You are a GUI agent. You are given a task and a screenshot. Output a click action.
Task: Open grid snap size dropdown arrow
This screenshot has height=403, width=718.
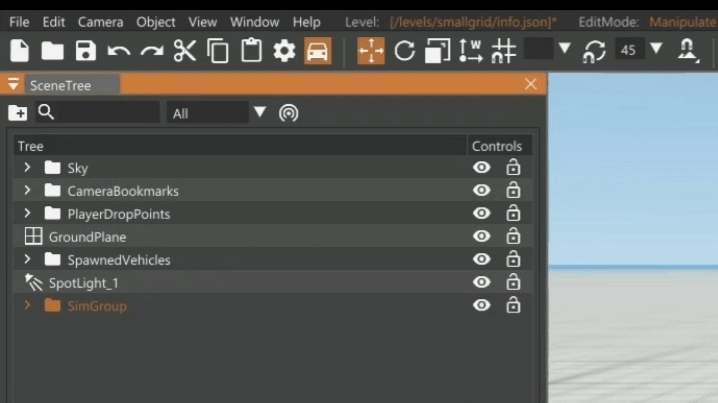(x=565, y=48)
